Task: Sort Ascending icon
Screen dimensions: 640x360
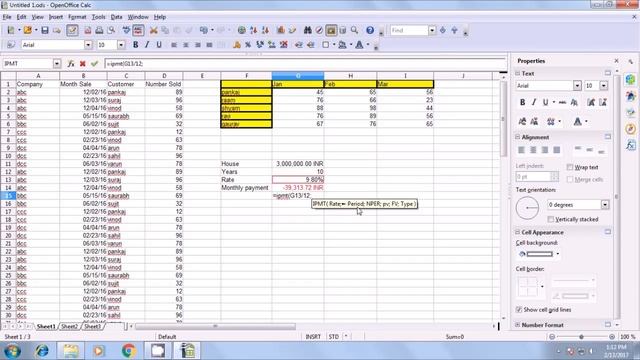Action: pyautogui.click(x=253, y=31)
